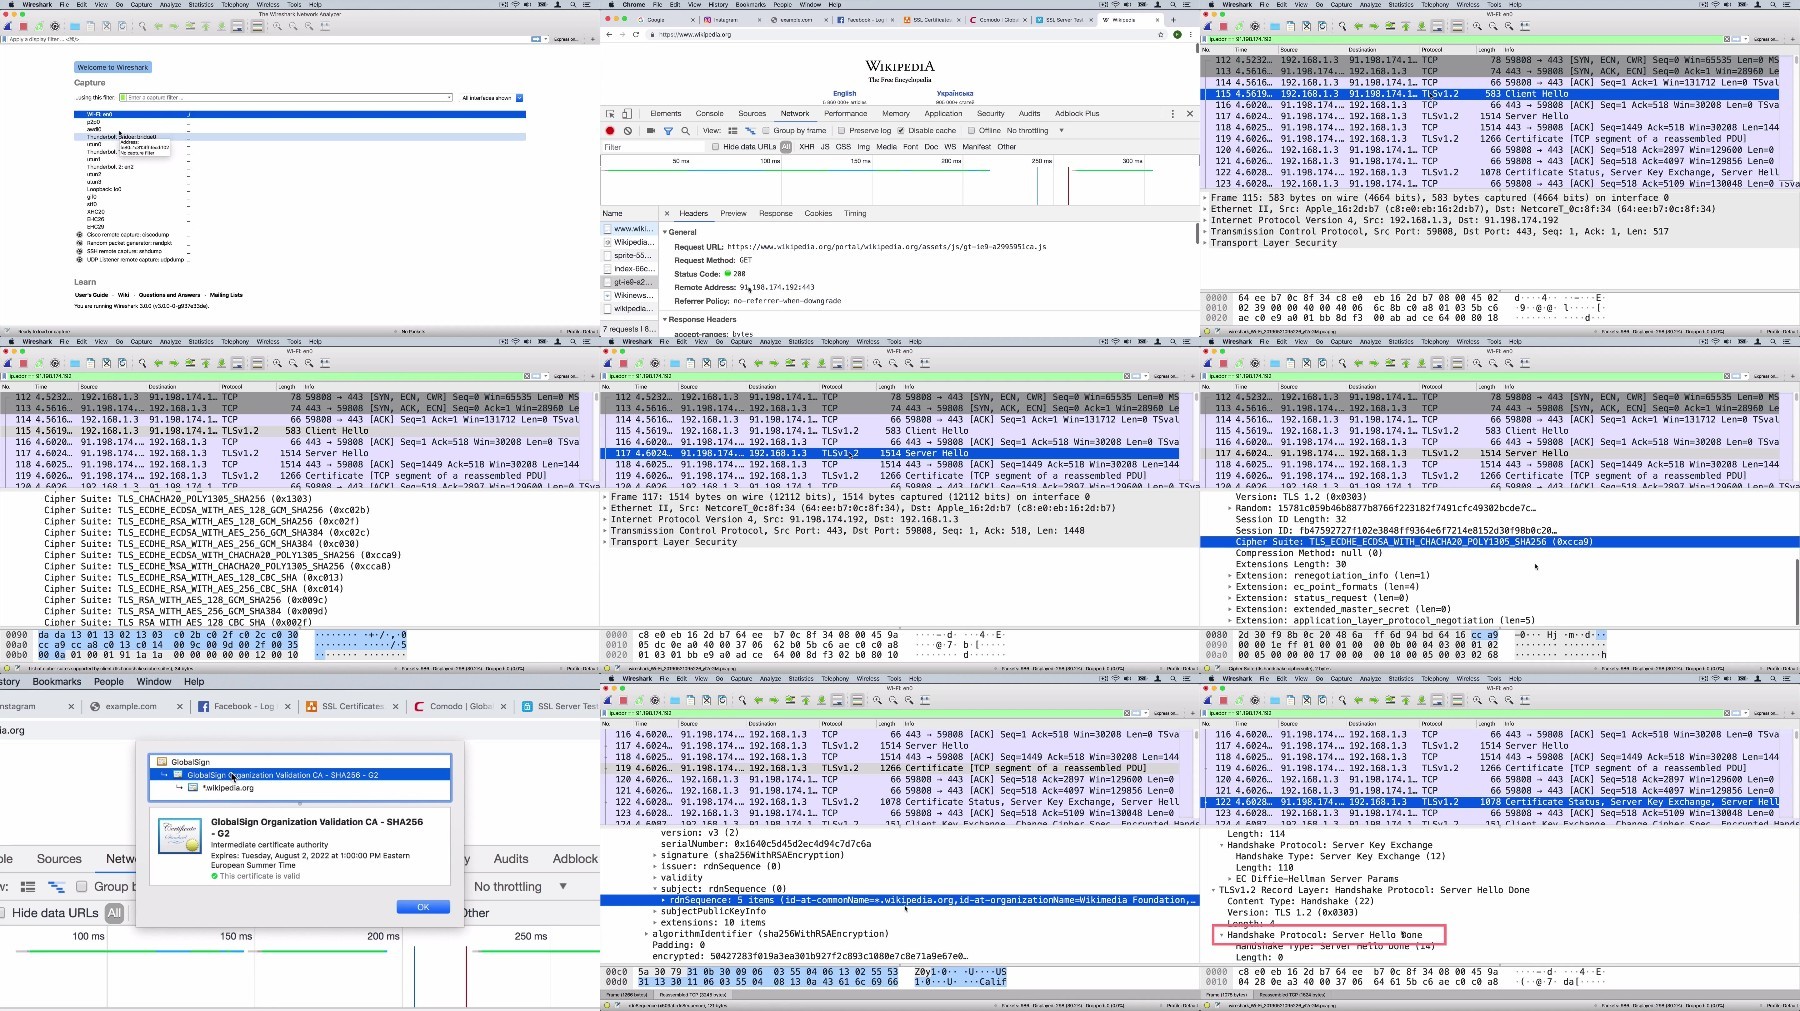Open the capture filter field dropdown arrow
This screenshot has height=1011, width=1800.
449,98
